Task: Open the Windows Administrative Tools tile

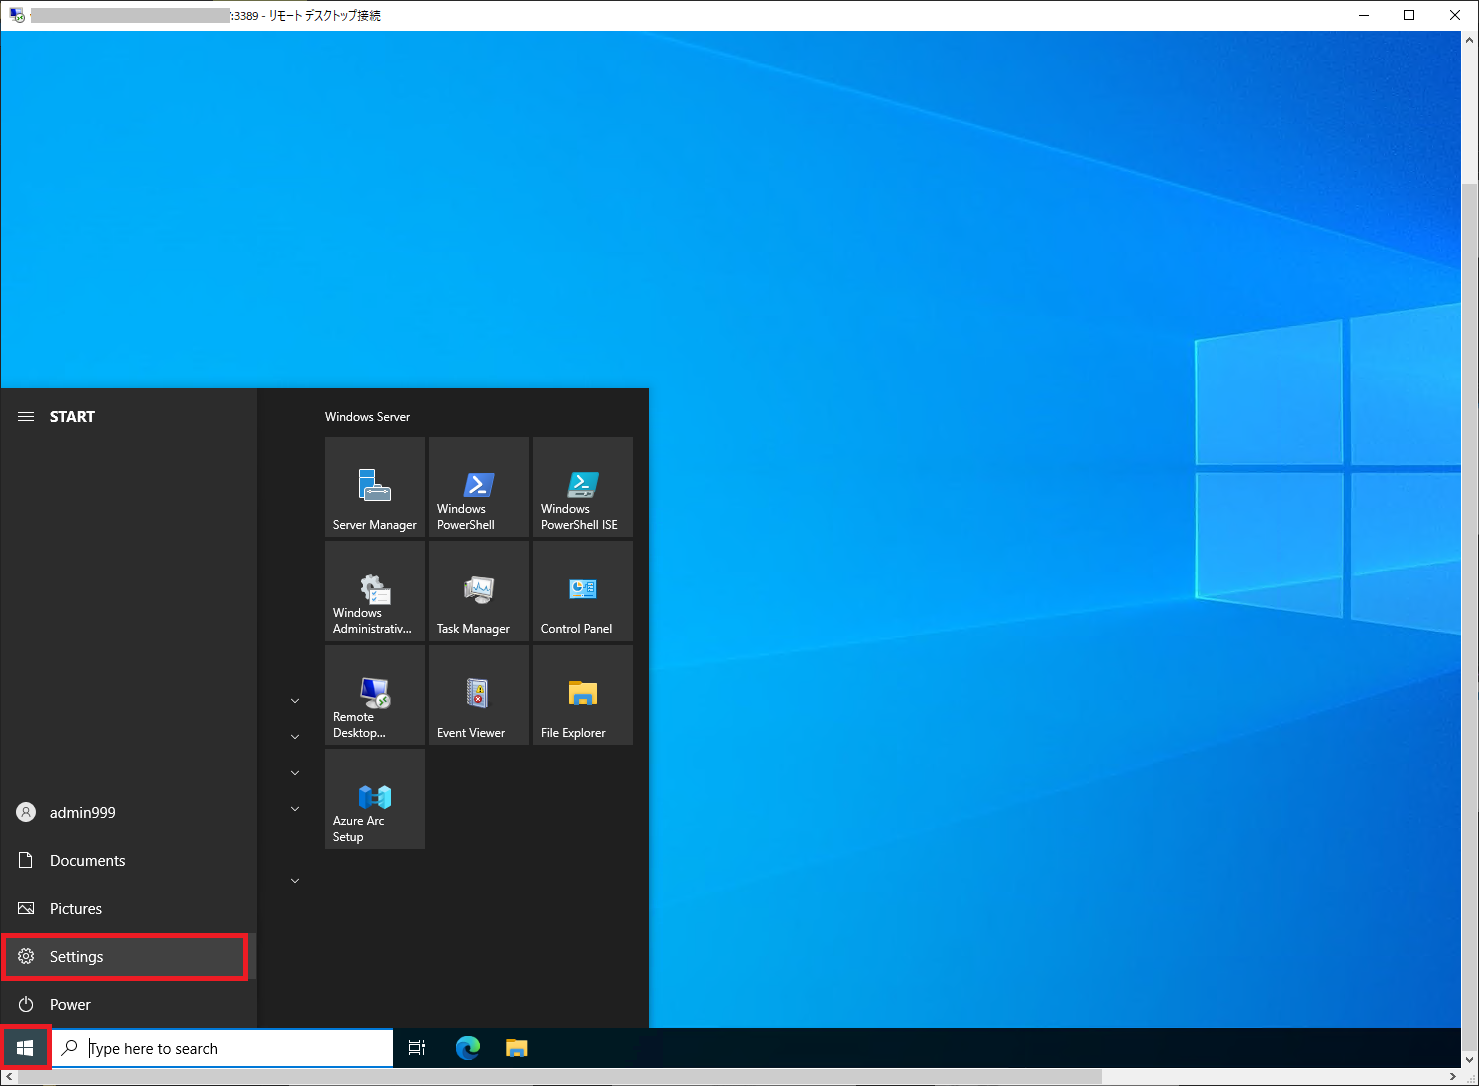Action: pyautogui.click(x=375, y=591)
